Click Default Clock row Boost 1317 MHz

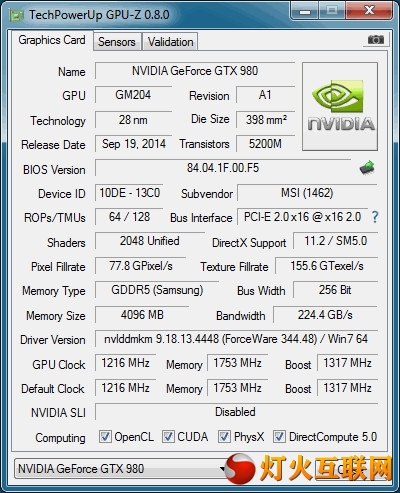347,388
